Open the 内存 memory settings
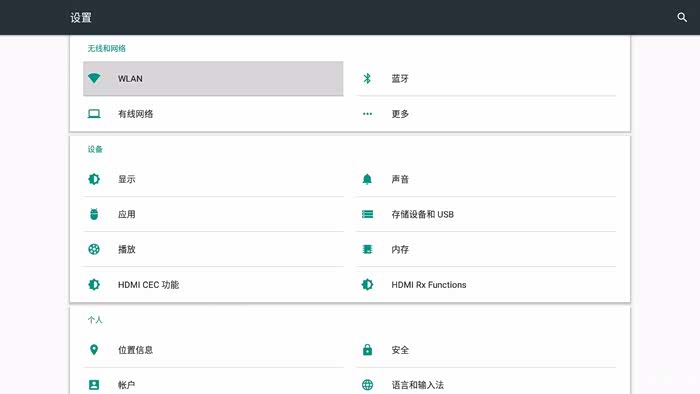 pos(487,249)
